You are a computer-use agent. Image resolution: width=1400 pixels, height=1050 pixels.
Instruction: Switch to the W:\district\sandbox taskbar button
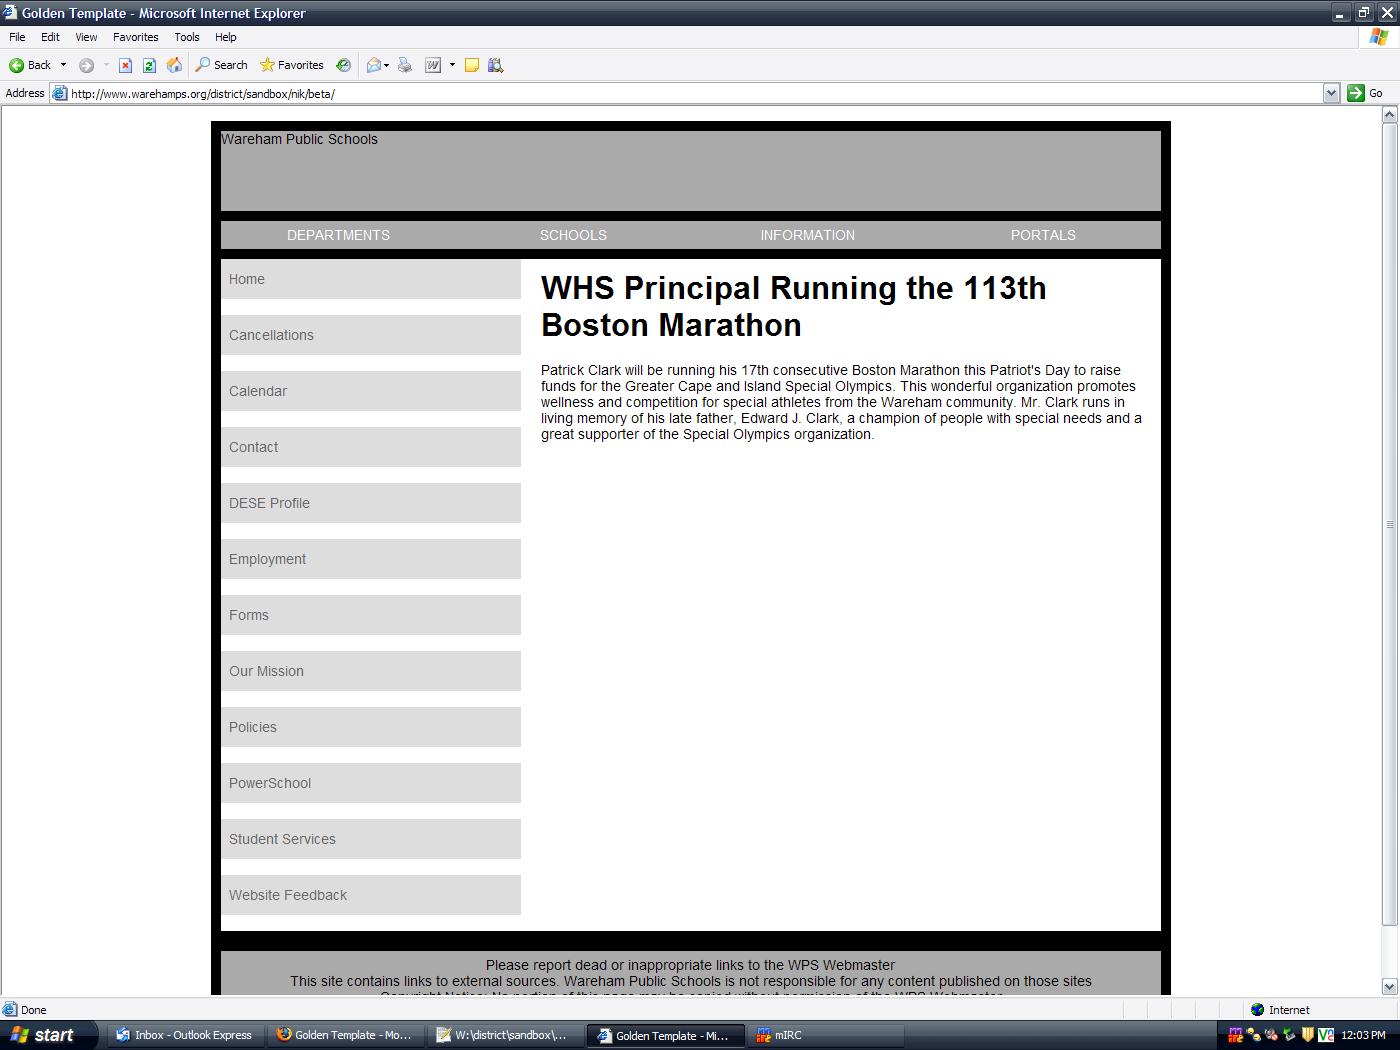(506, 1035)
